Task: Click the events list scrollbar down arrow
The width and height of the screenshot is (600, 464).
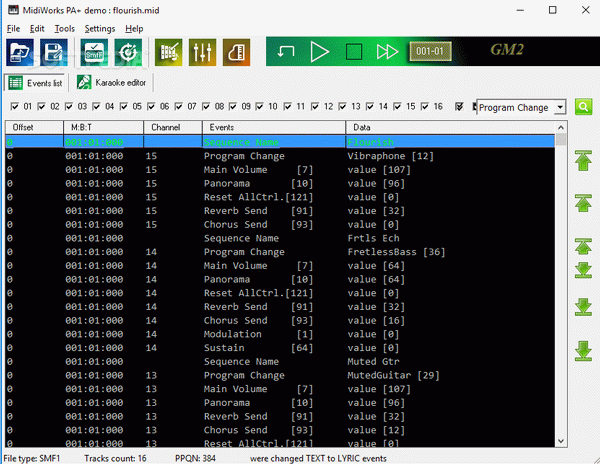Action: click(561, 441)
